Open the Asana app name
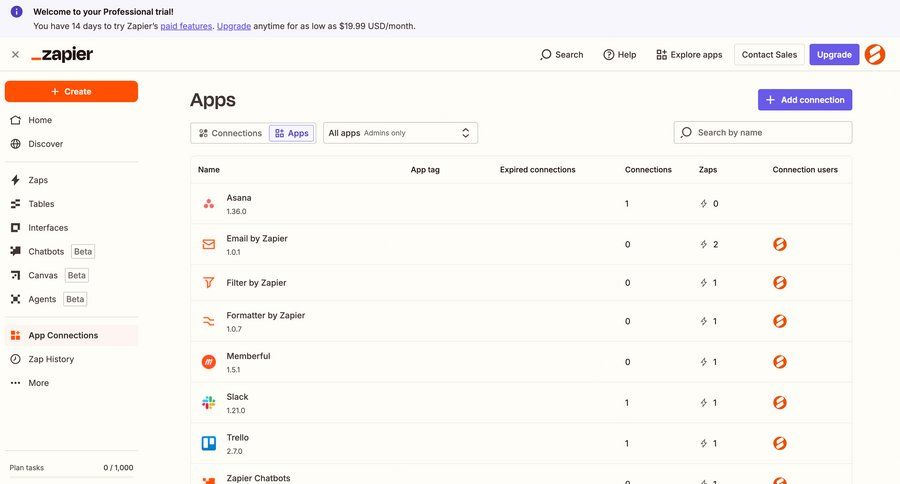 239,198
